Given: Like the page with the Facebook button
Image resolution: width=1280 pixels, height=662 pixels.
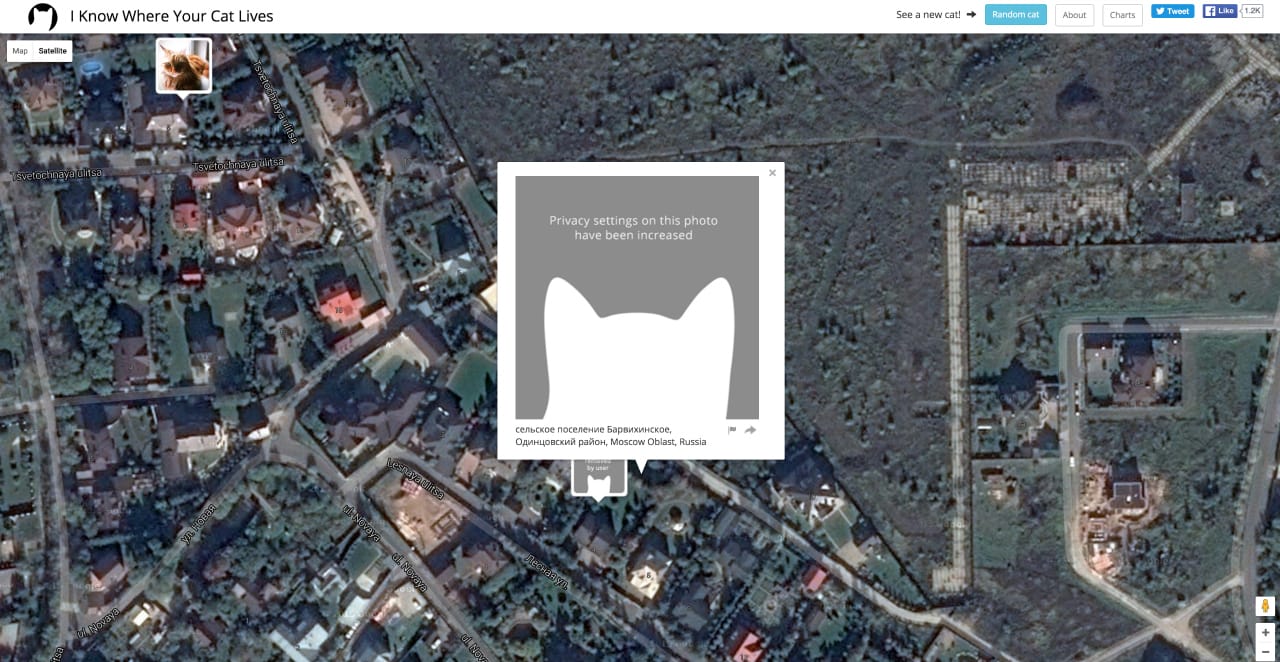Looking at the screenshot, I should pyautogui.click(x=1218, y=10).
